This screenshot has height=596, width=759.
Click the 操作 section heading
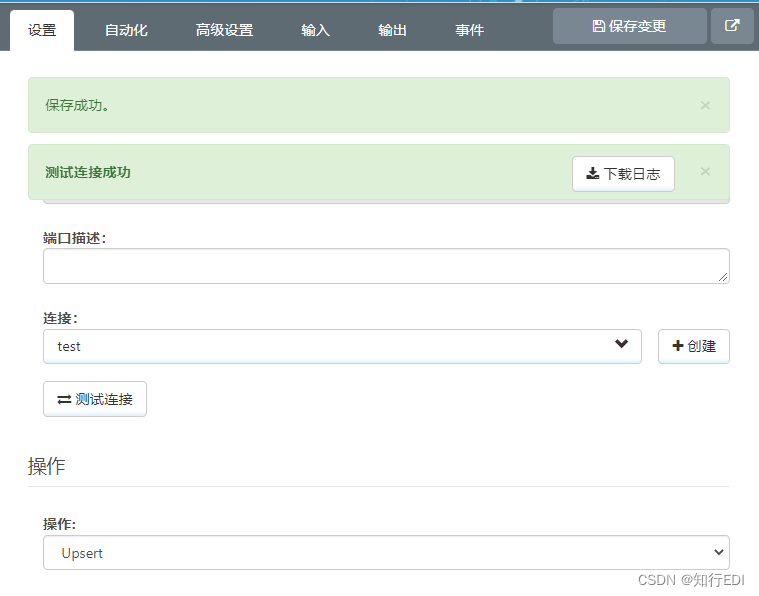click(x=46, y=466)
